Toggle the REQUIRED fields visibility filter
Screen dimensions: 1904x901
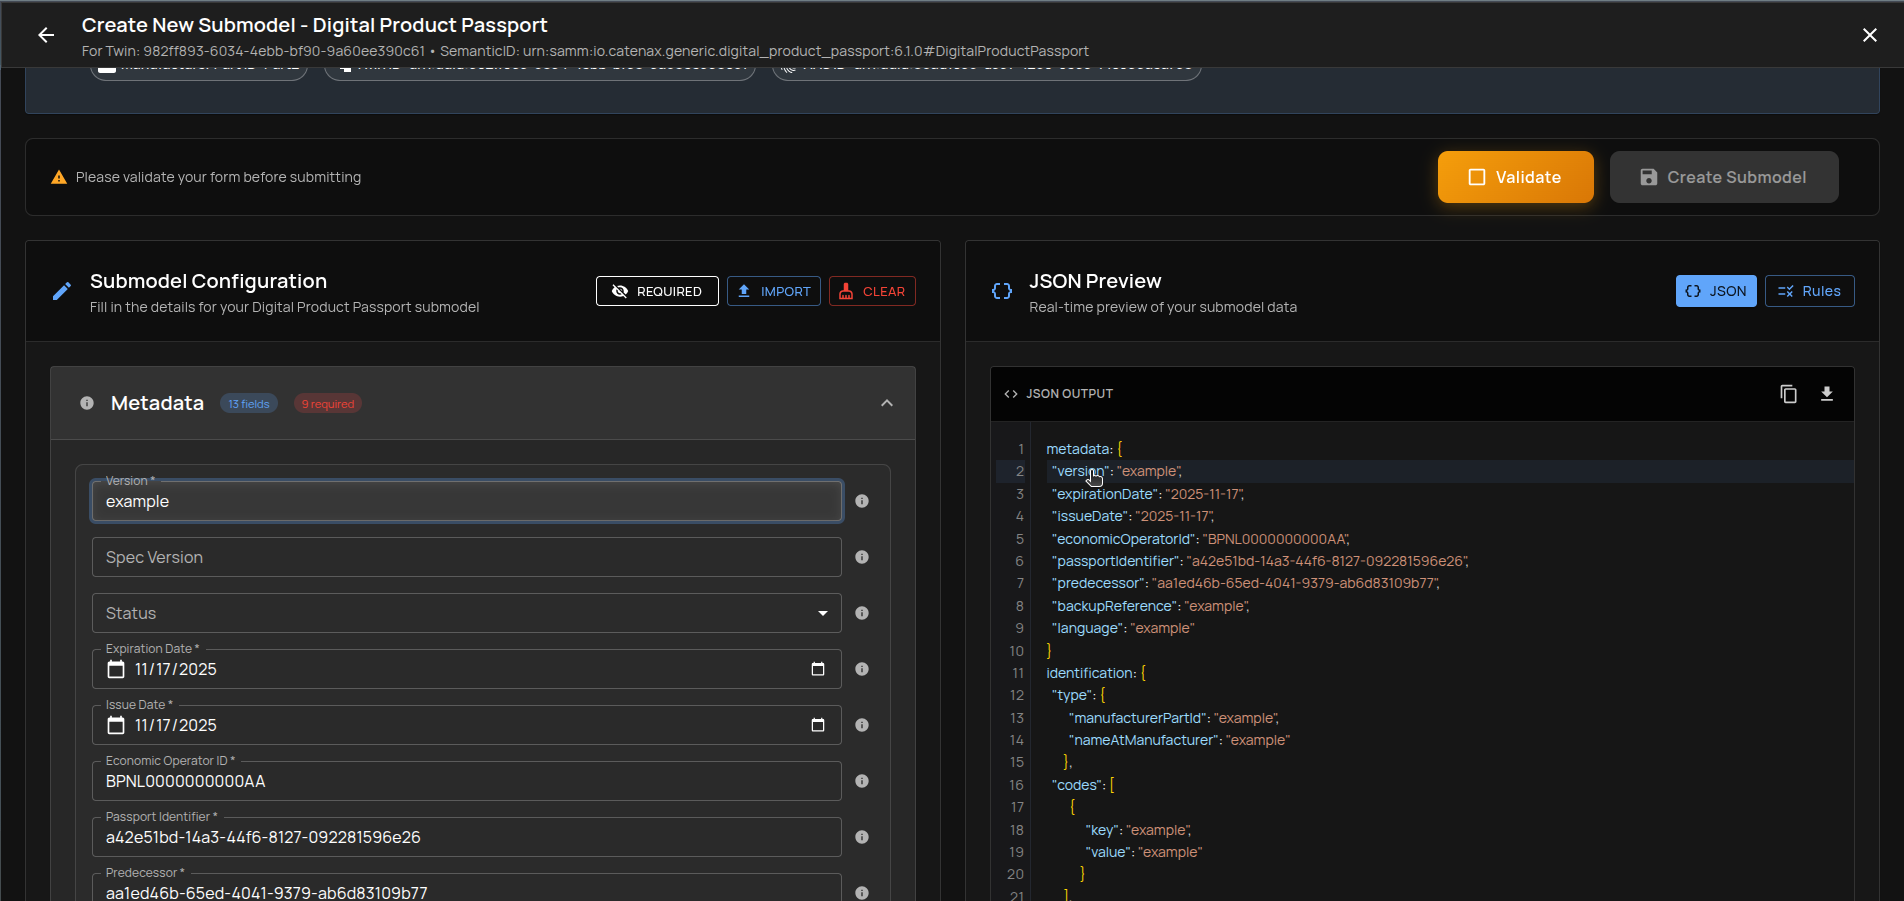(x=656, y=291)
